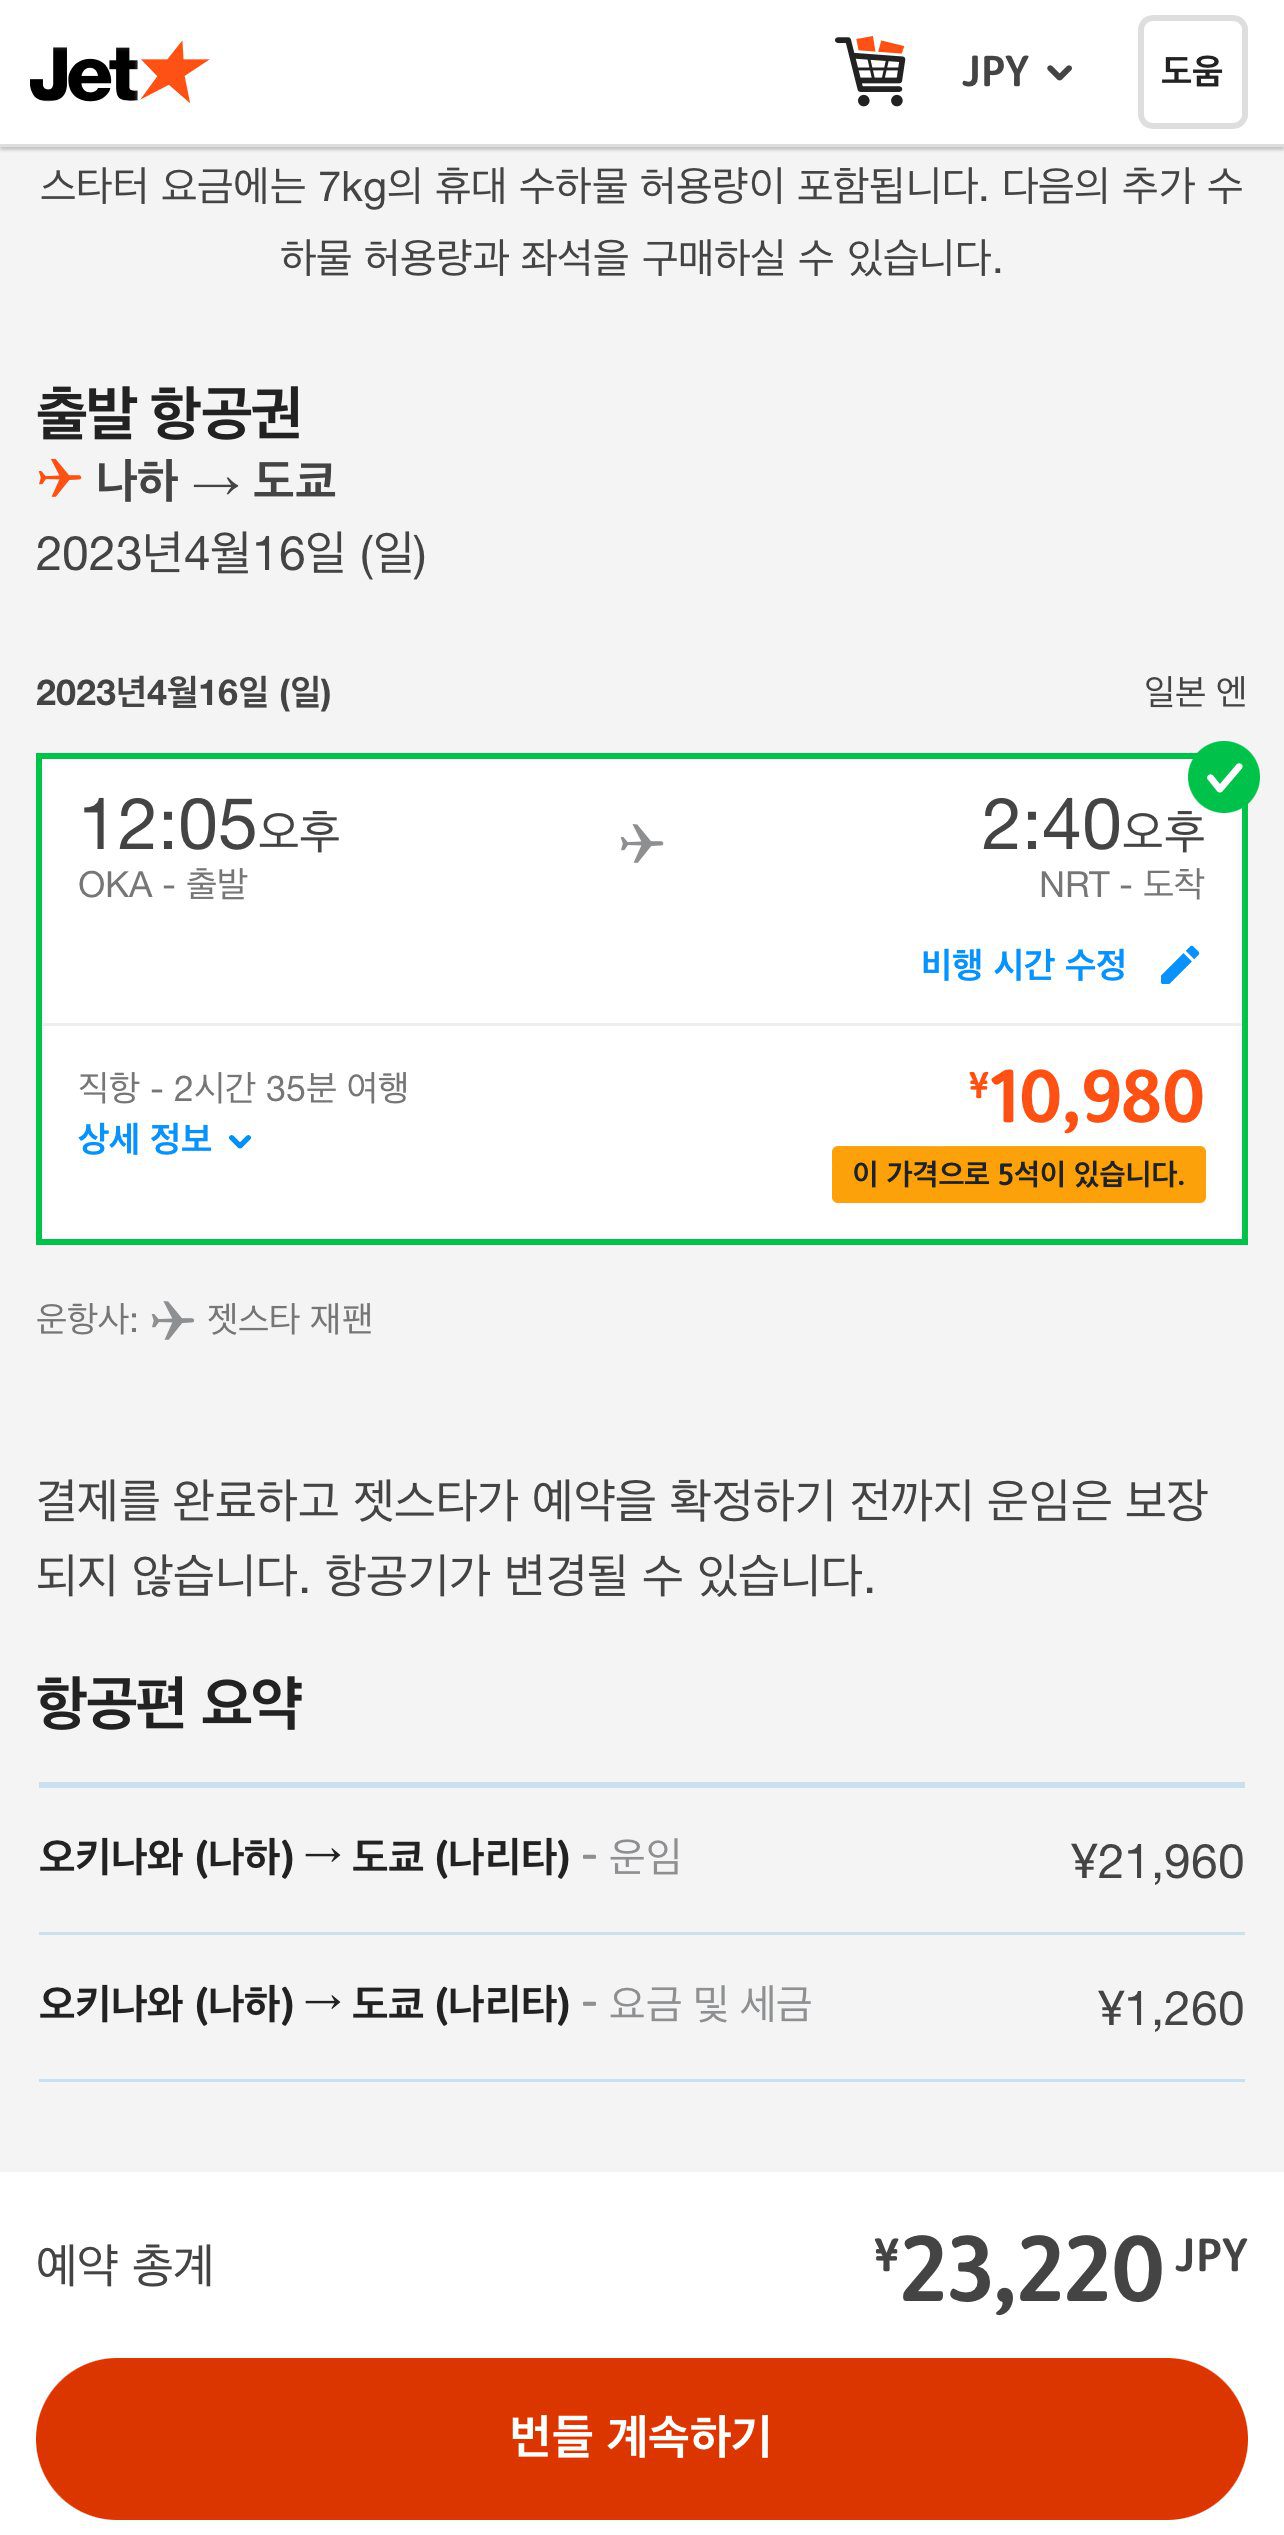Expand 상세 정보 flight details
The width and height of the screenshot is (1284, 2535).
(146, 1138)
